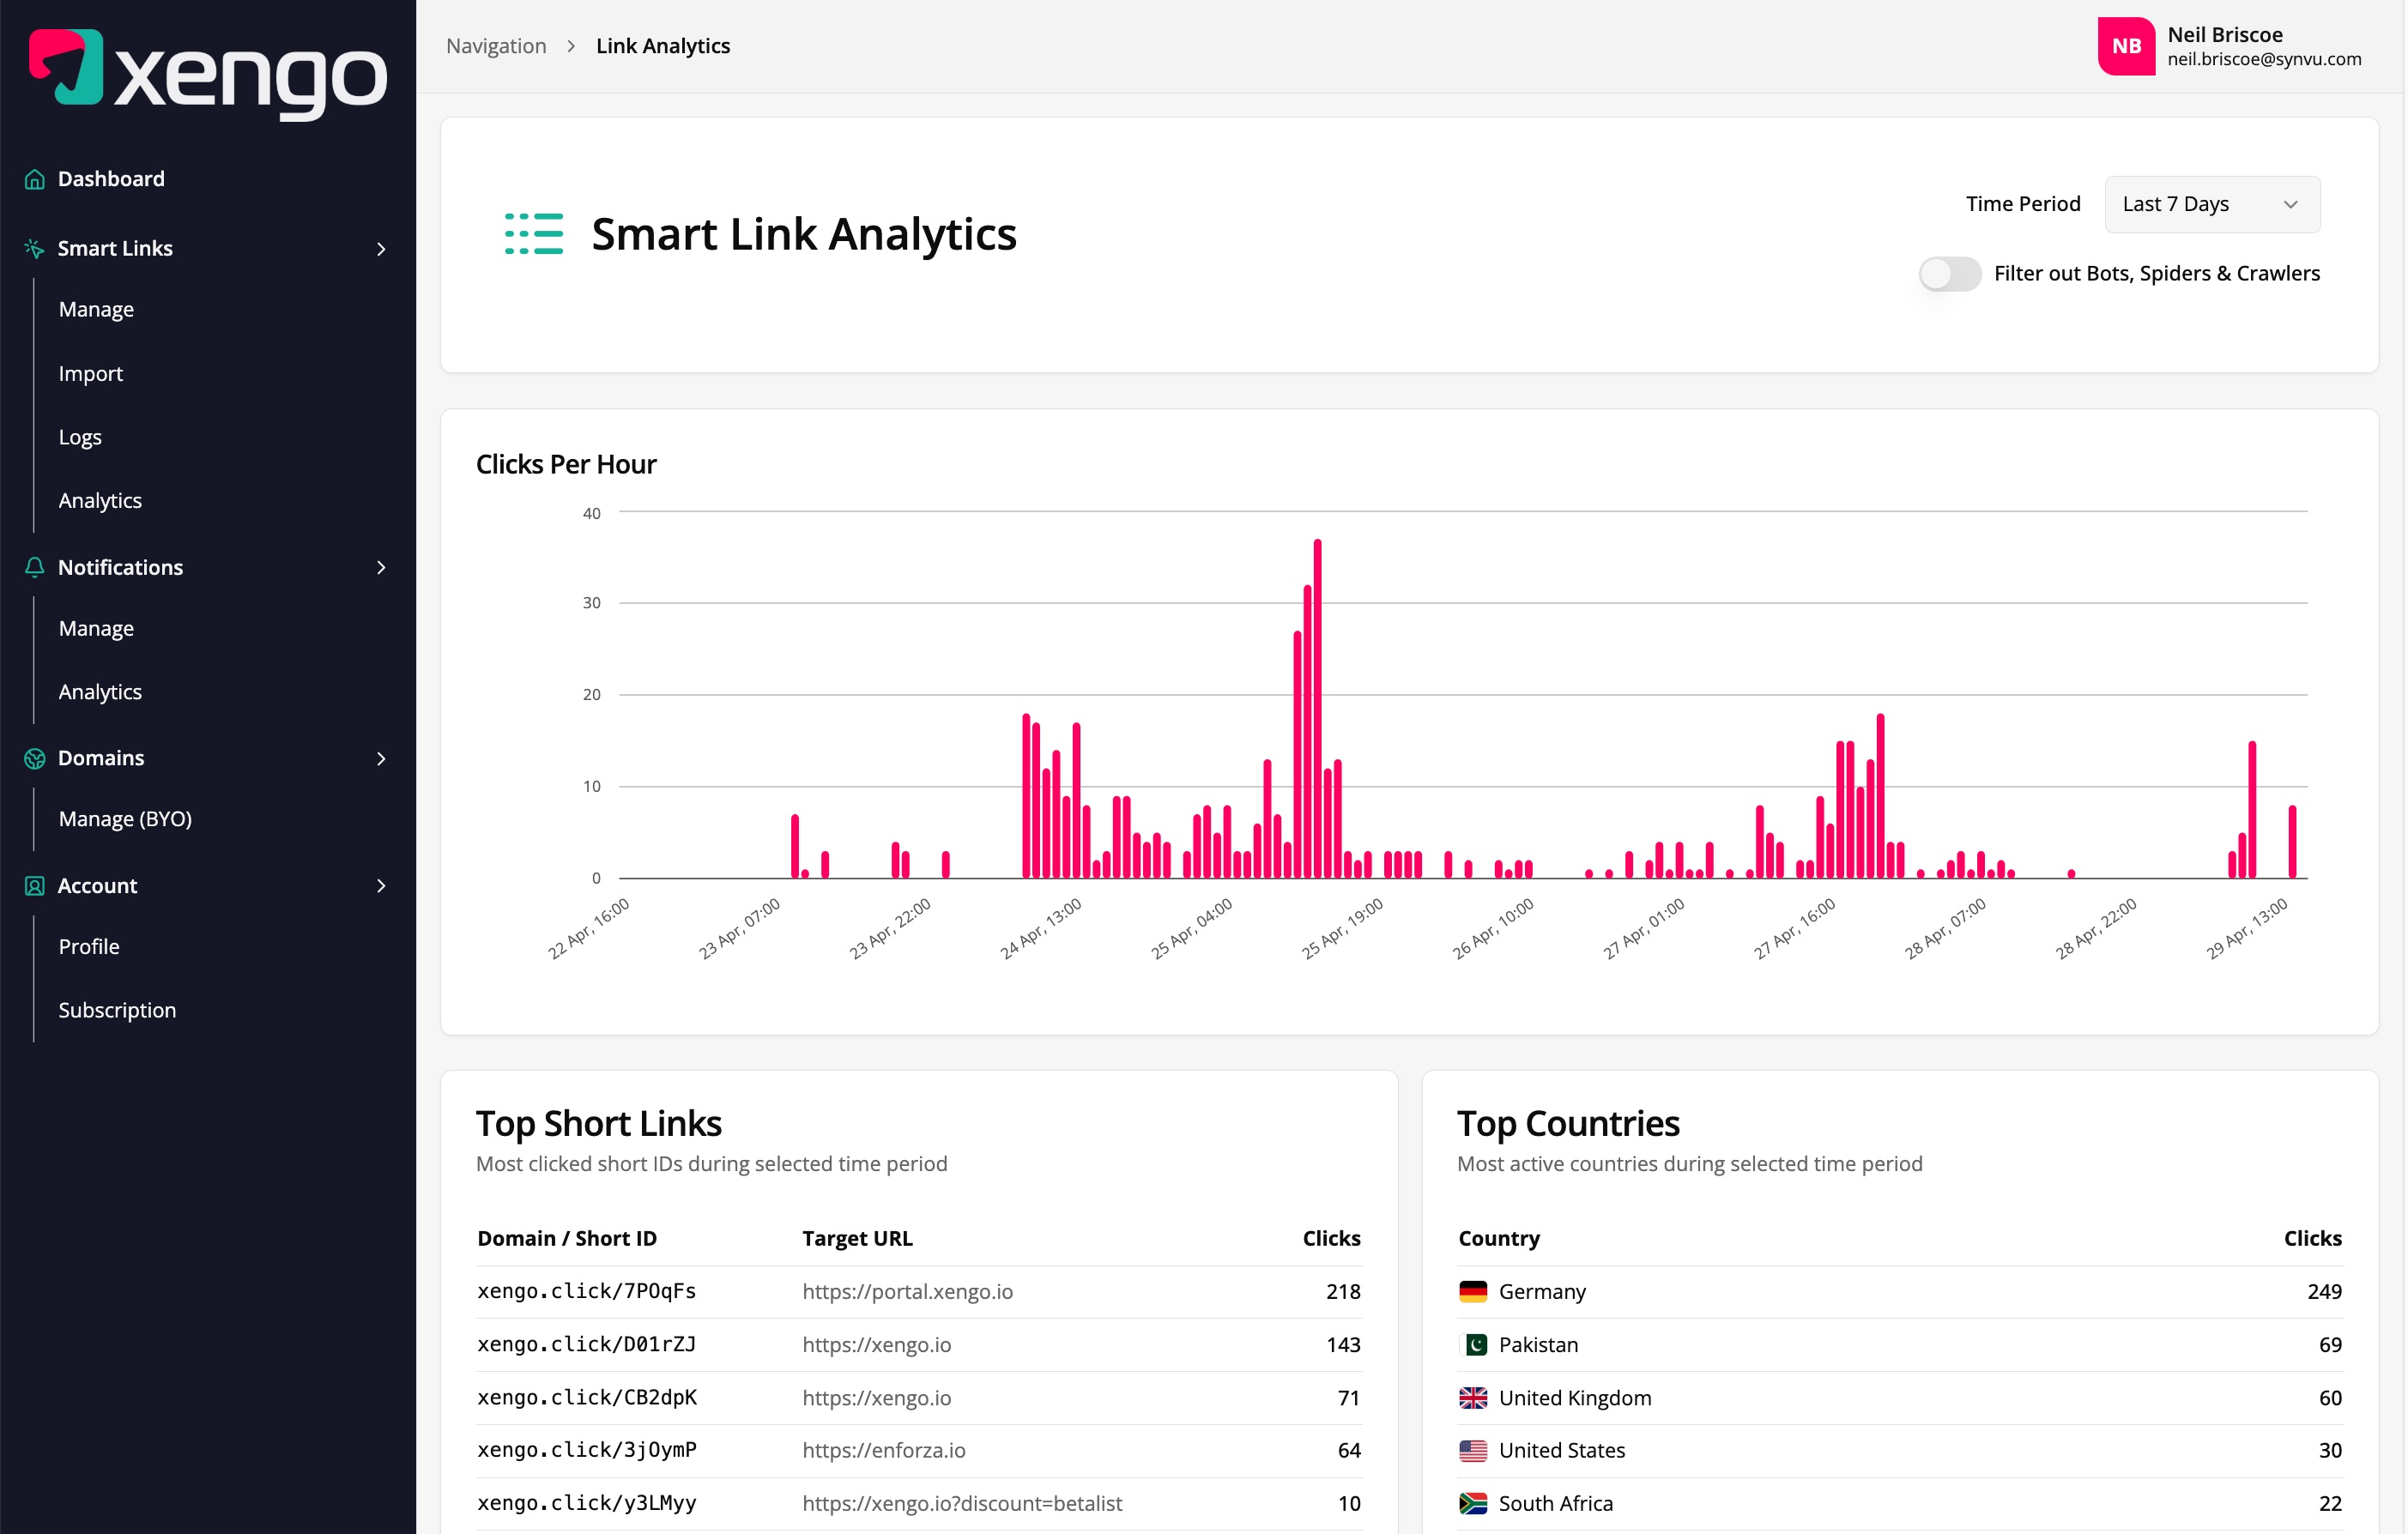Click Navigation in the breadcrumb
Screen dimensions: 2408x1534
click(x=495, y=46)
